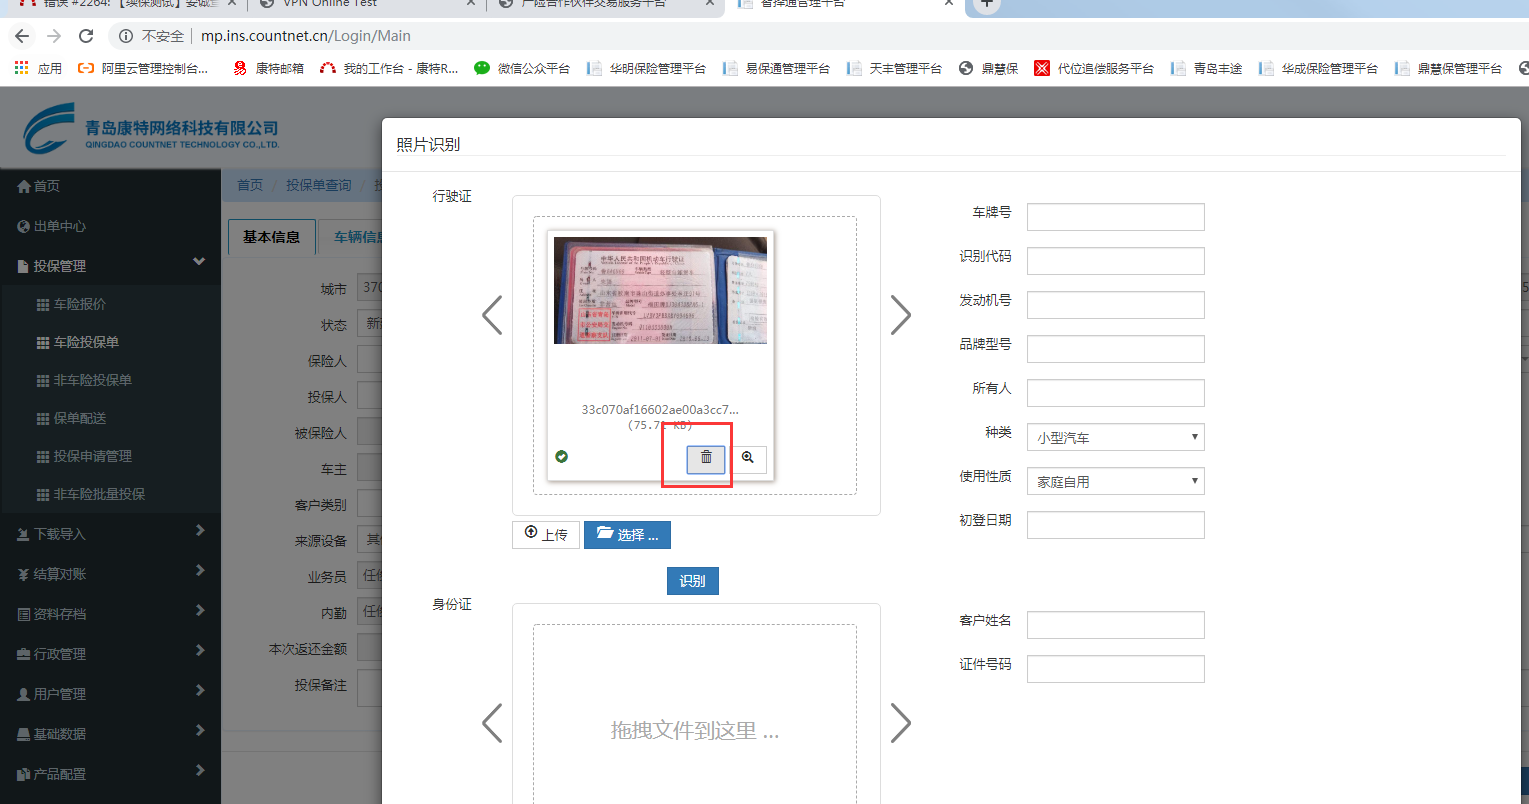Screen dimensions: 1529x804
Task: Open the 华成保险管理平台 bookmark
Action: pyautogui.click(x=1318, y=68)
